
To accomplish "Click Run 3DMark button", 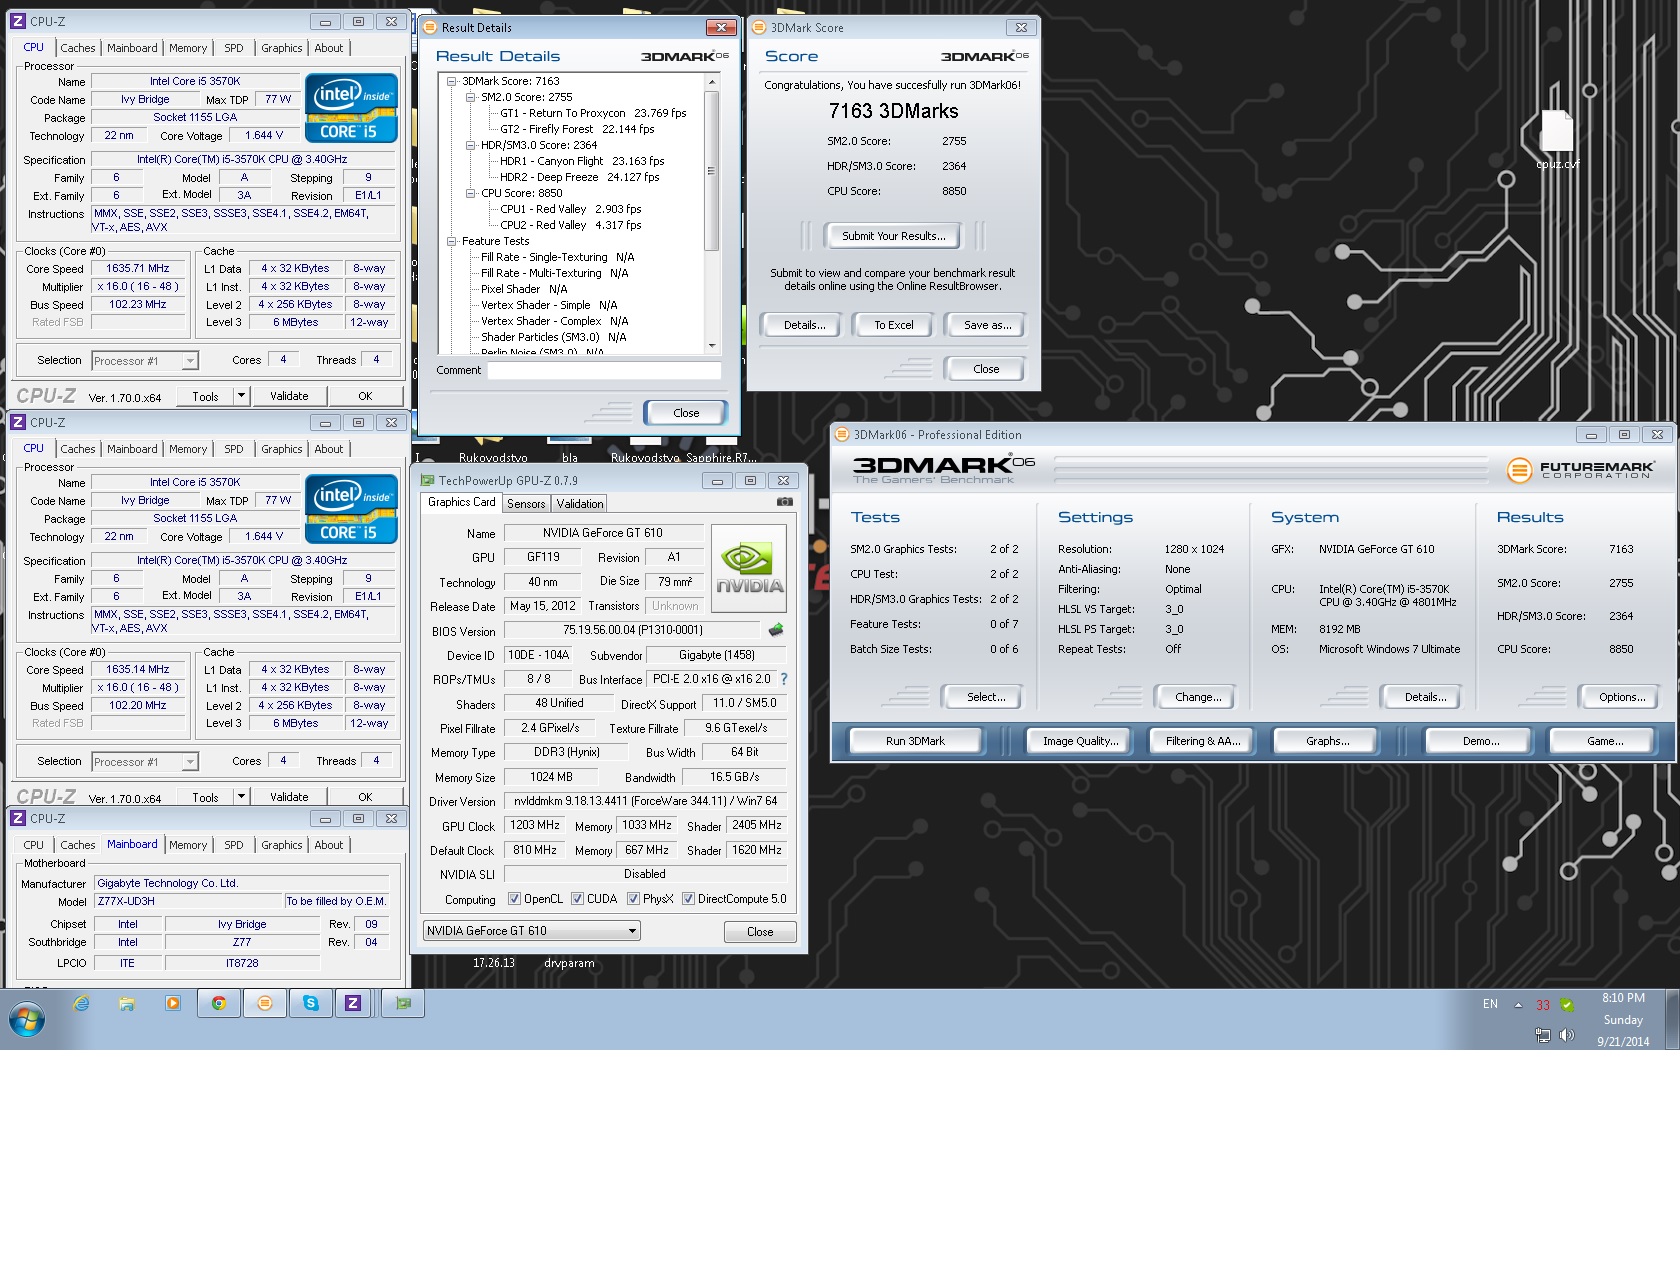I will [915, 741].
